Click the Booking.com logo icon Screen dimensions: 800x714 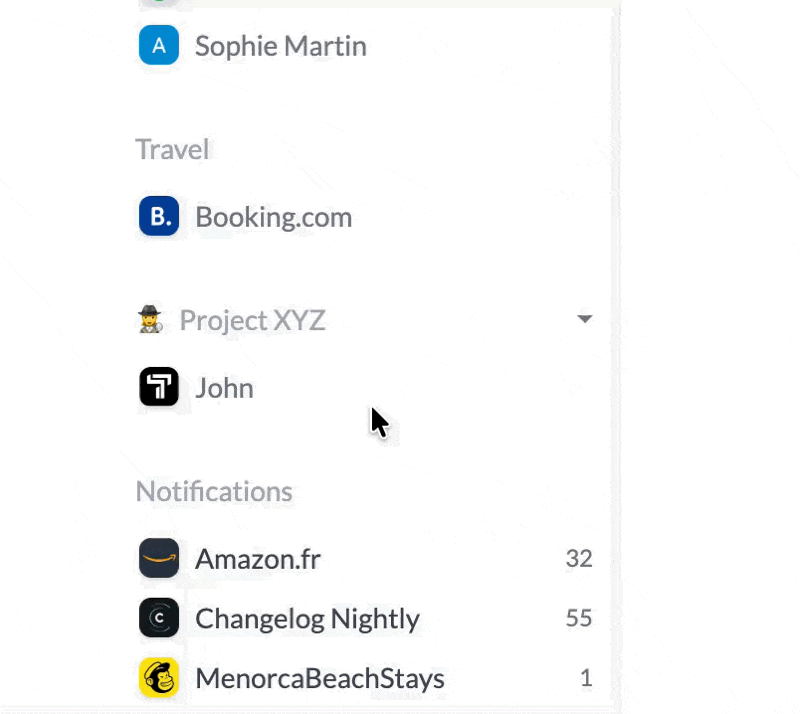[159, 216]
